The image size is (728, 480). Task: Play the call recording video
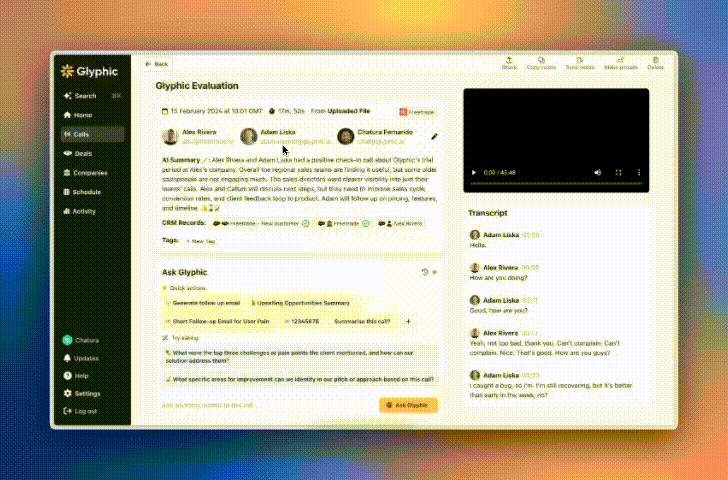pyautogui.click(x=474, y=173)
